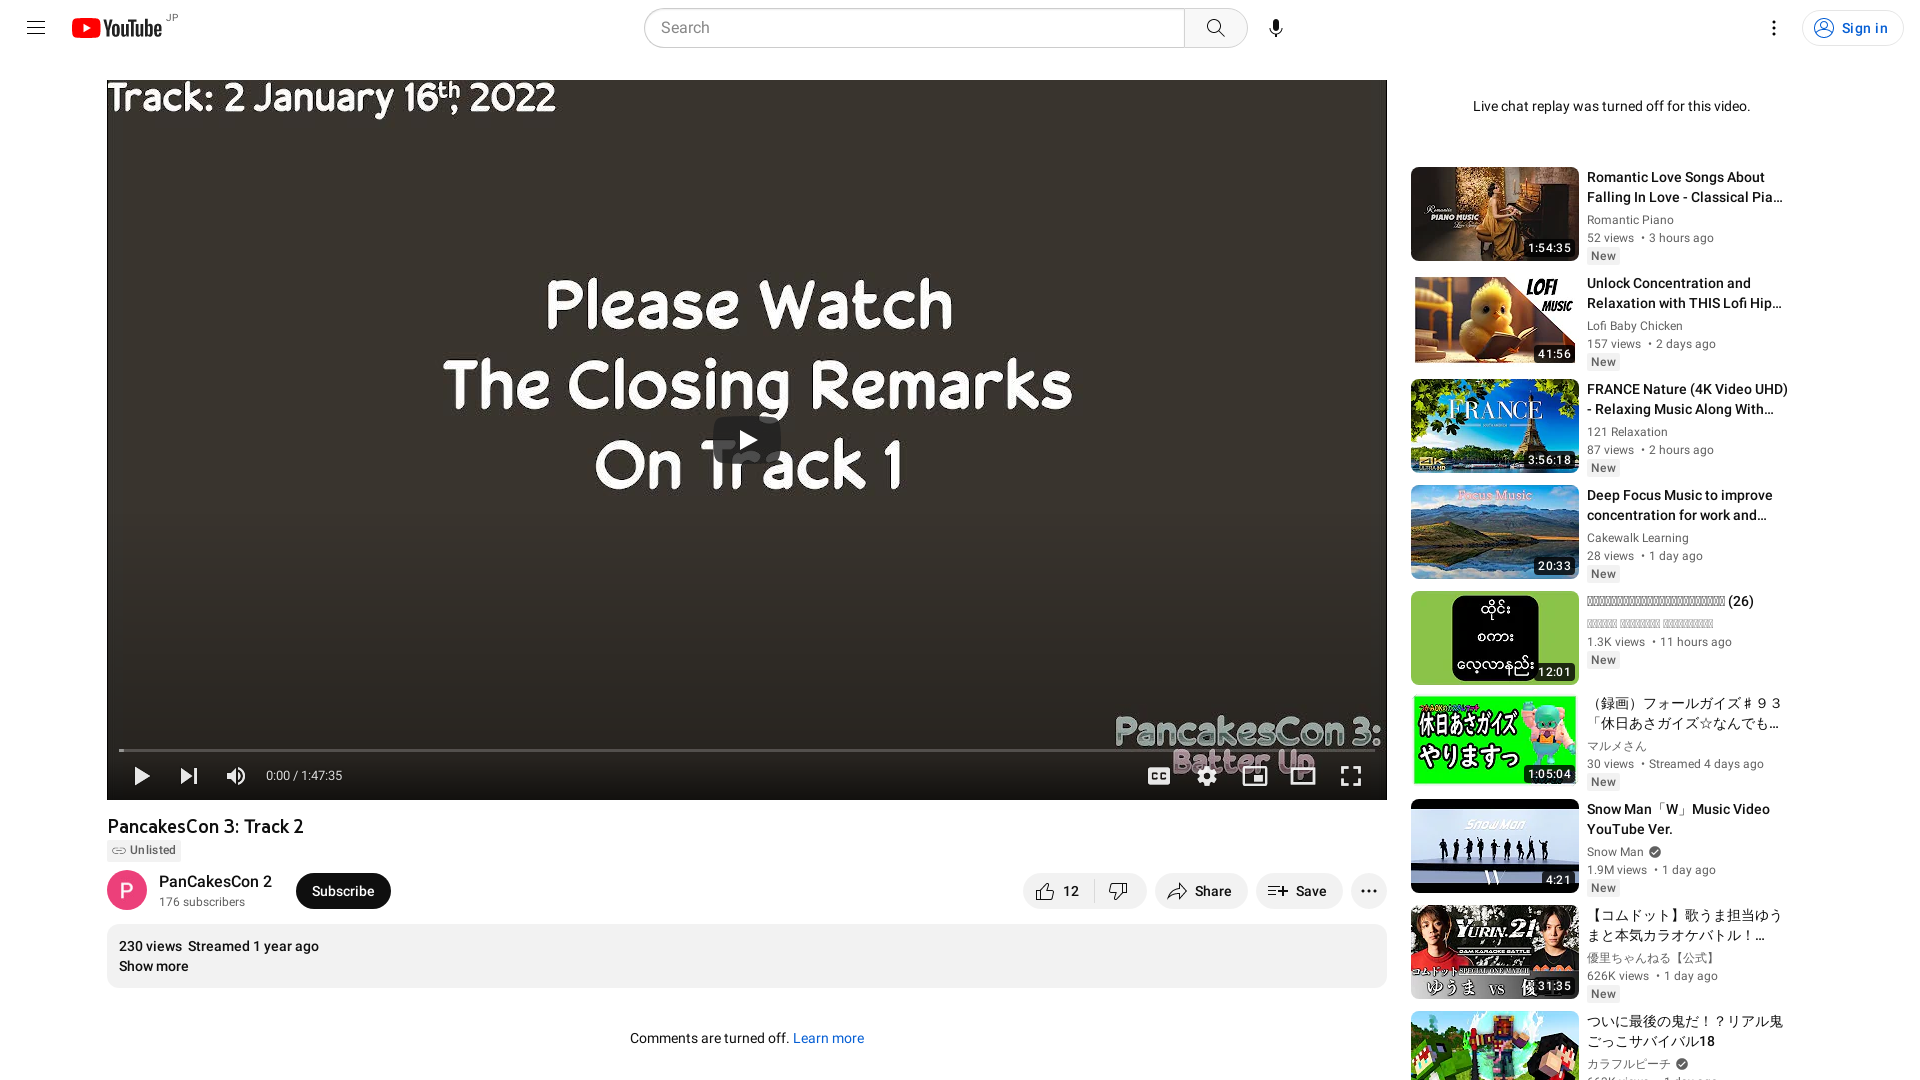Start voice search with microphone
This screenshot has height=1080, width=1920.
[x=1276, y=28]
